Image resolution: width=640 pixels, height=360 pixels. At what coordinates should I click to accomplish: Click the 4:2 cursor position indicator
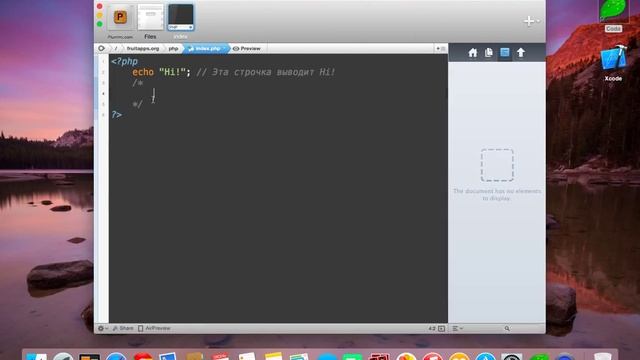(432, 328)
